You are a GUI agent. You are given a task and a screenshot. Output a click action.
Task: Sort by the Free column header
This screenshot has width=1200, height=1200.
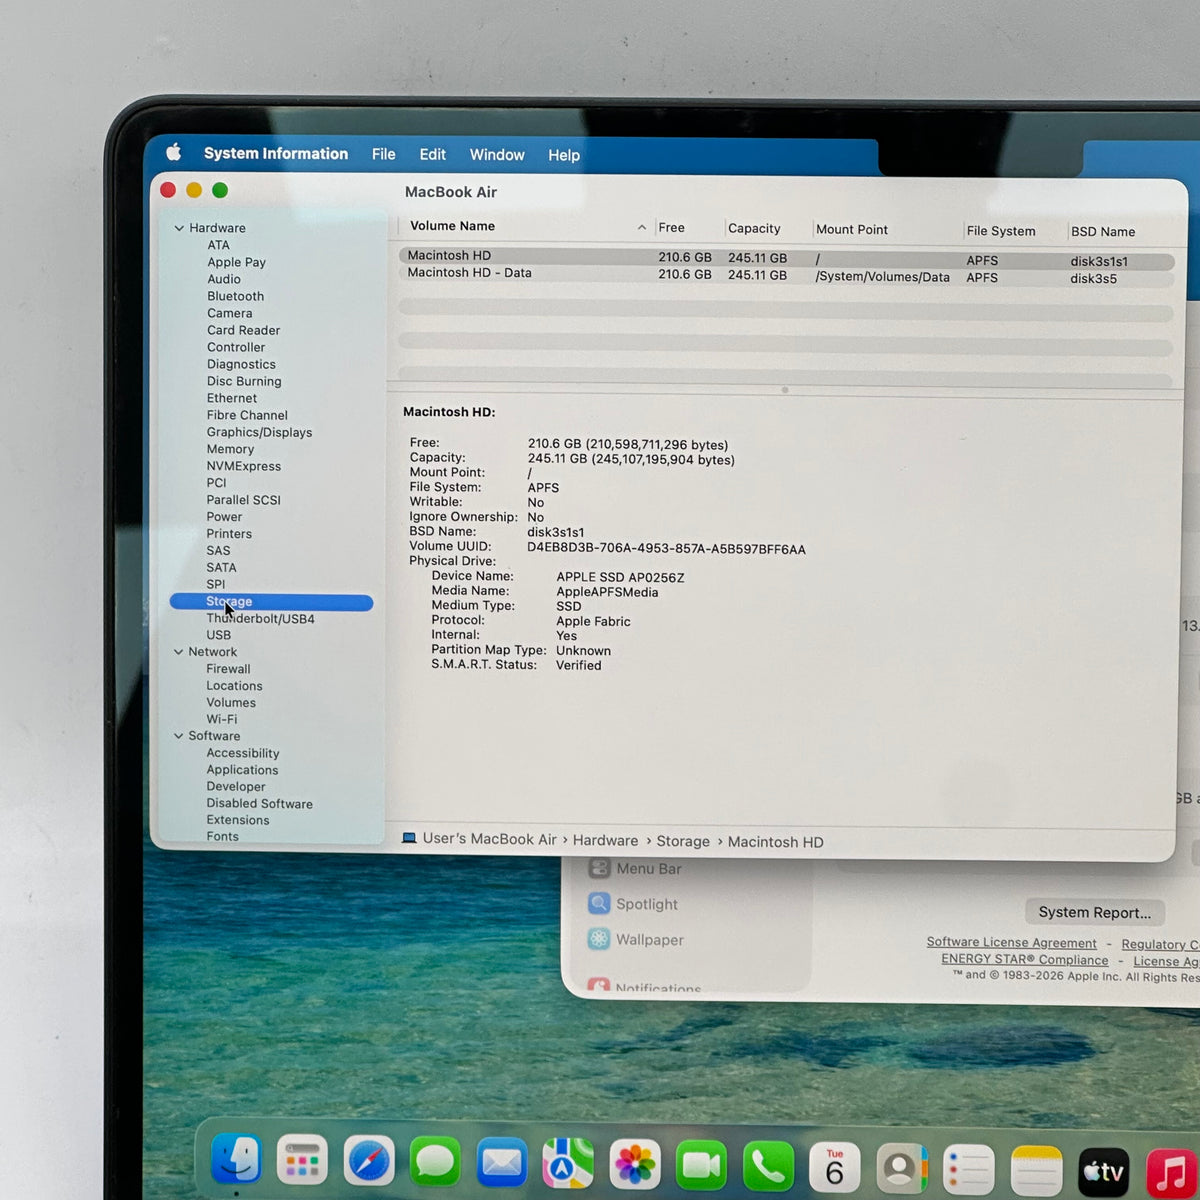pos(671,227)
